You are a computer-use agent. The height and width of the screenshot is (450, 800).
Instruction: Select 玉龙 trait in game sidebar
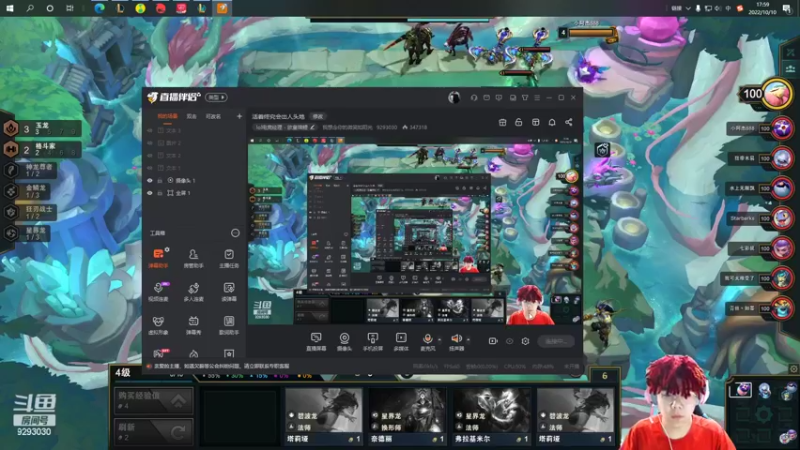click(43, 128)
